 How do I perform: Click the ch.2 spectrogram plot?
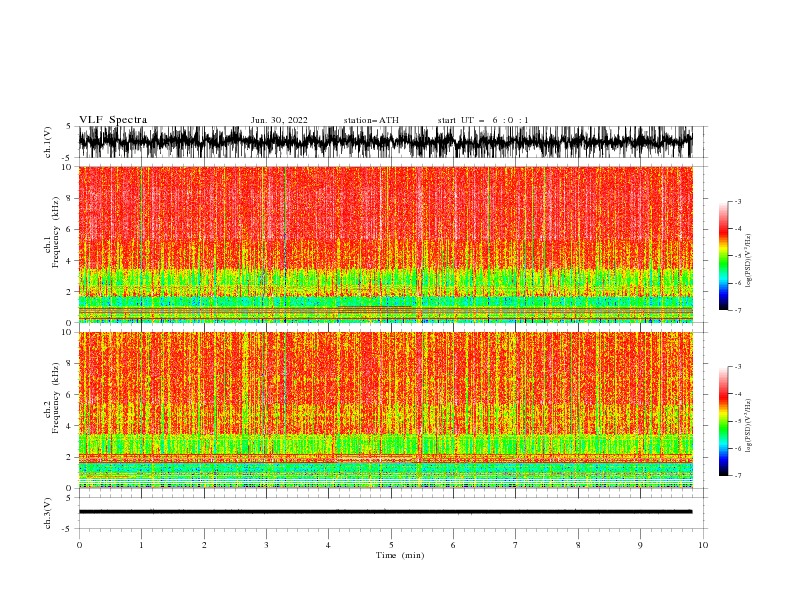[x=385, y=410]
